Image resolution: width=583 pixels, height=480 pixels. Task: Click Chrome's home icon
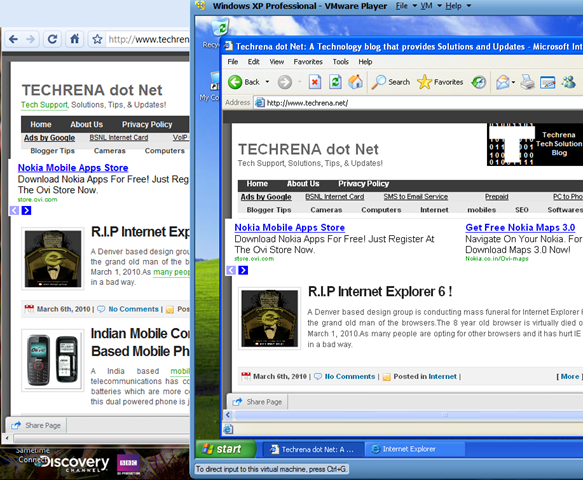pyautogui.click(x=74, y=39)
